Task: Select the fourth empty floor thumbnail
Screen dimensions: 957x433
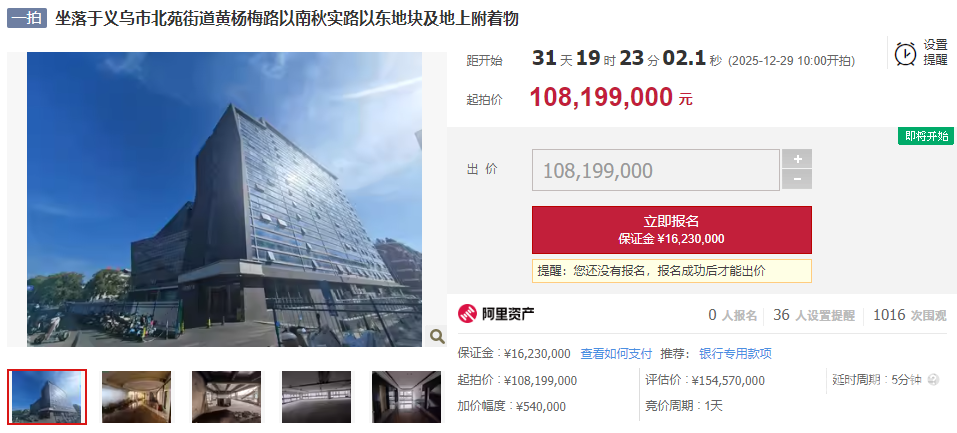Action: [x=316, y=397]
